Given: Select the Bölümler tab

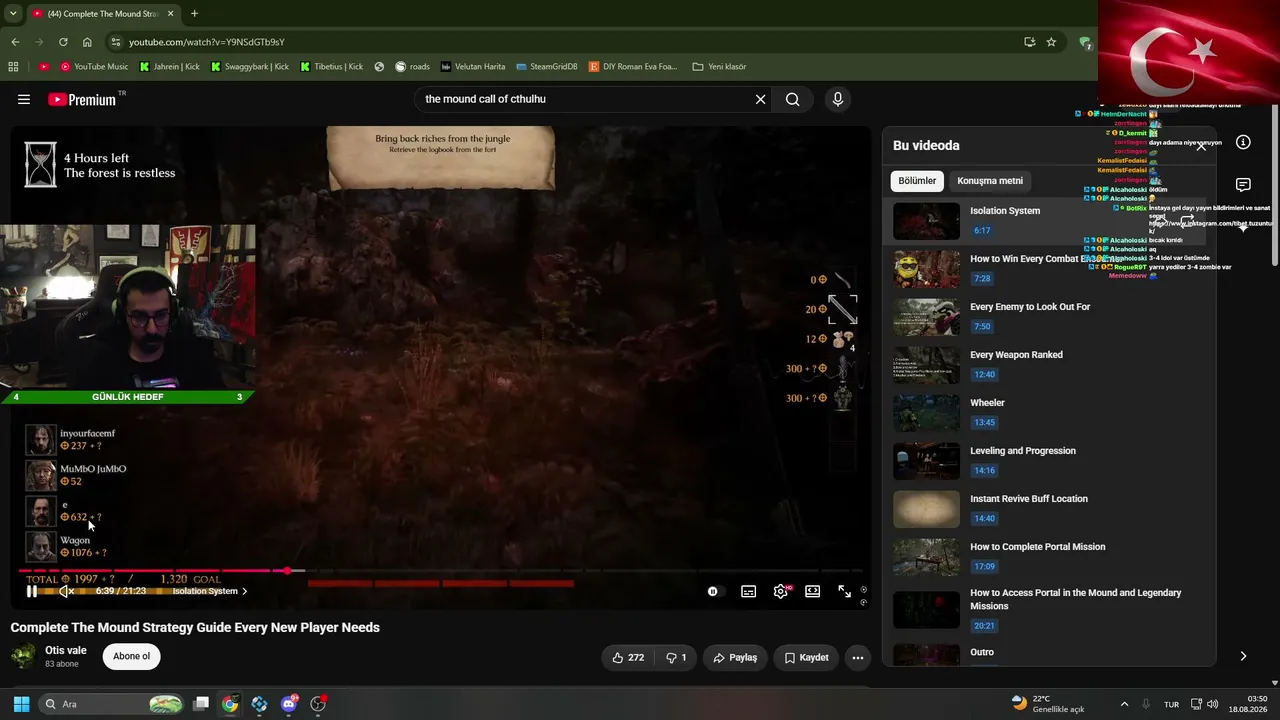Looking at the screenshot, I should 917,181.
